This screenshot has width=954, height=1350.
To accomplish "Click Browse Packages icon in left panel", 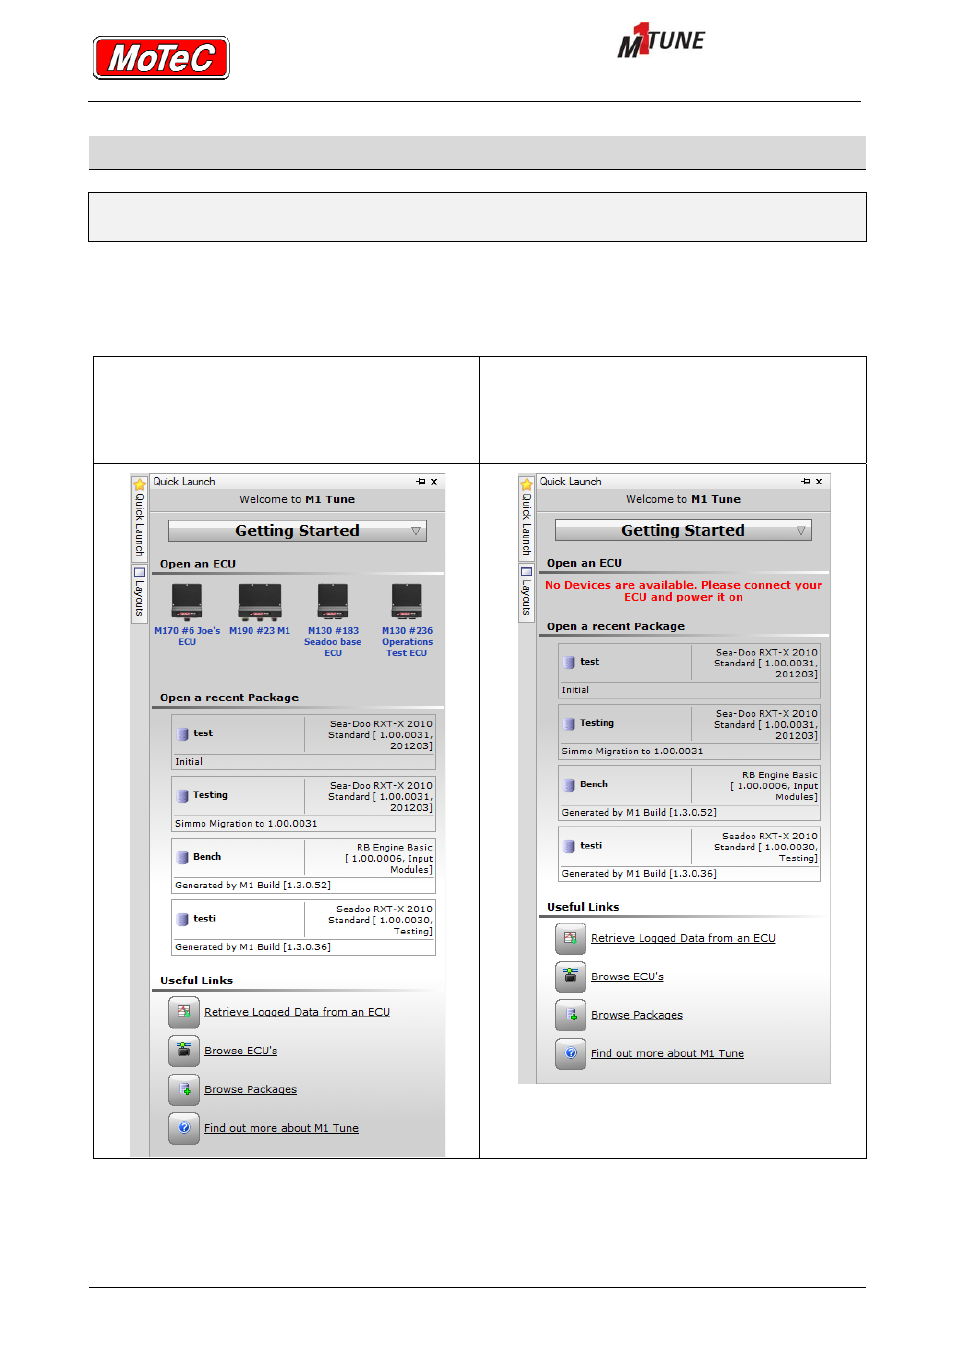I will click(184, 1089).
